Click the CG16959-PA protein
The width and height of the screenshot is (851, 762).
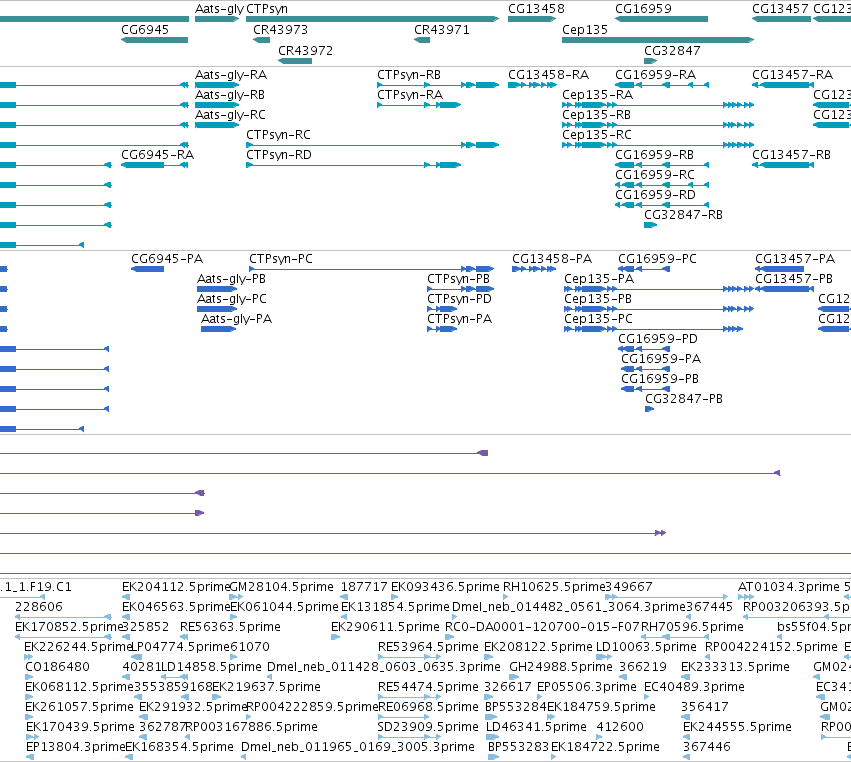[645, 370]
